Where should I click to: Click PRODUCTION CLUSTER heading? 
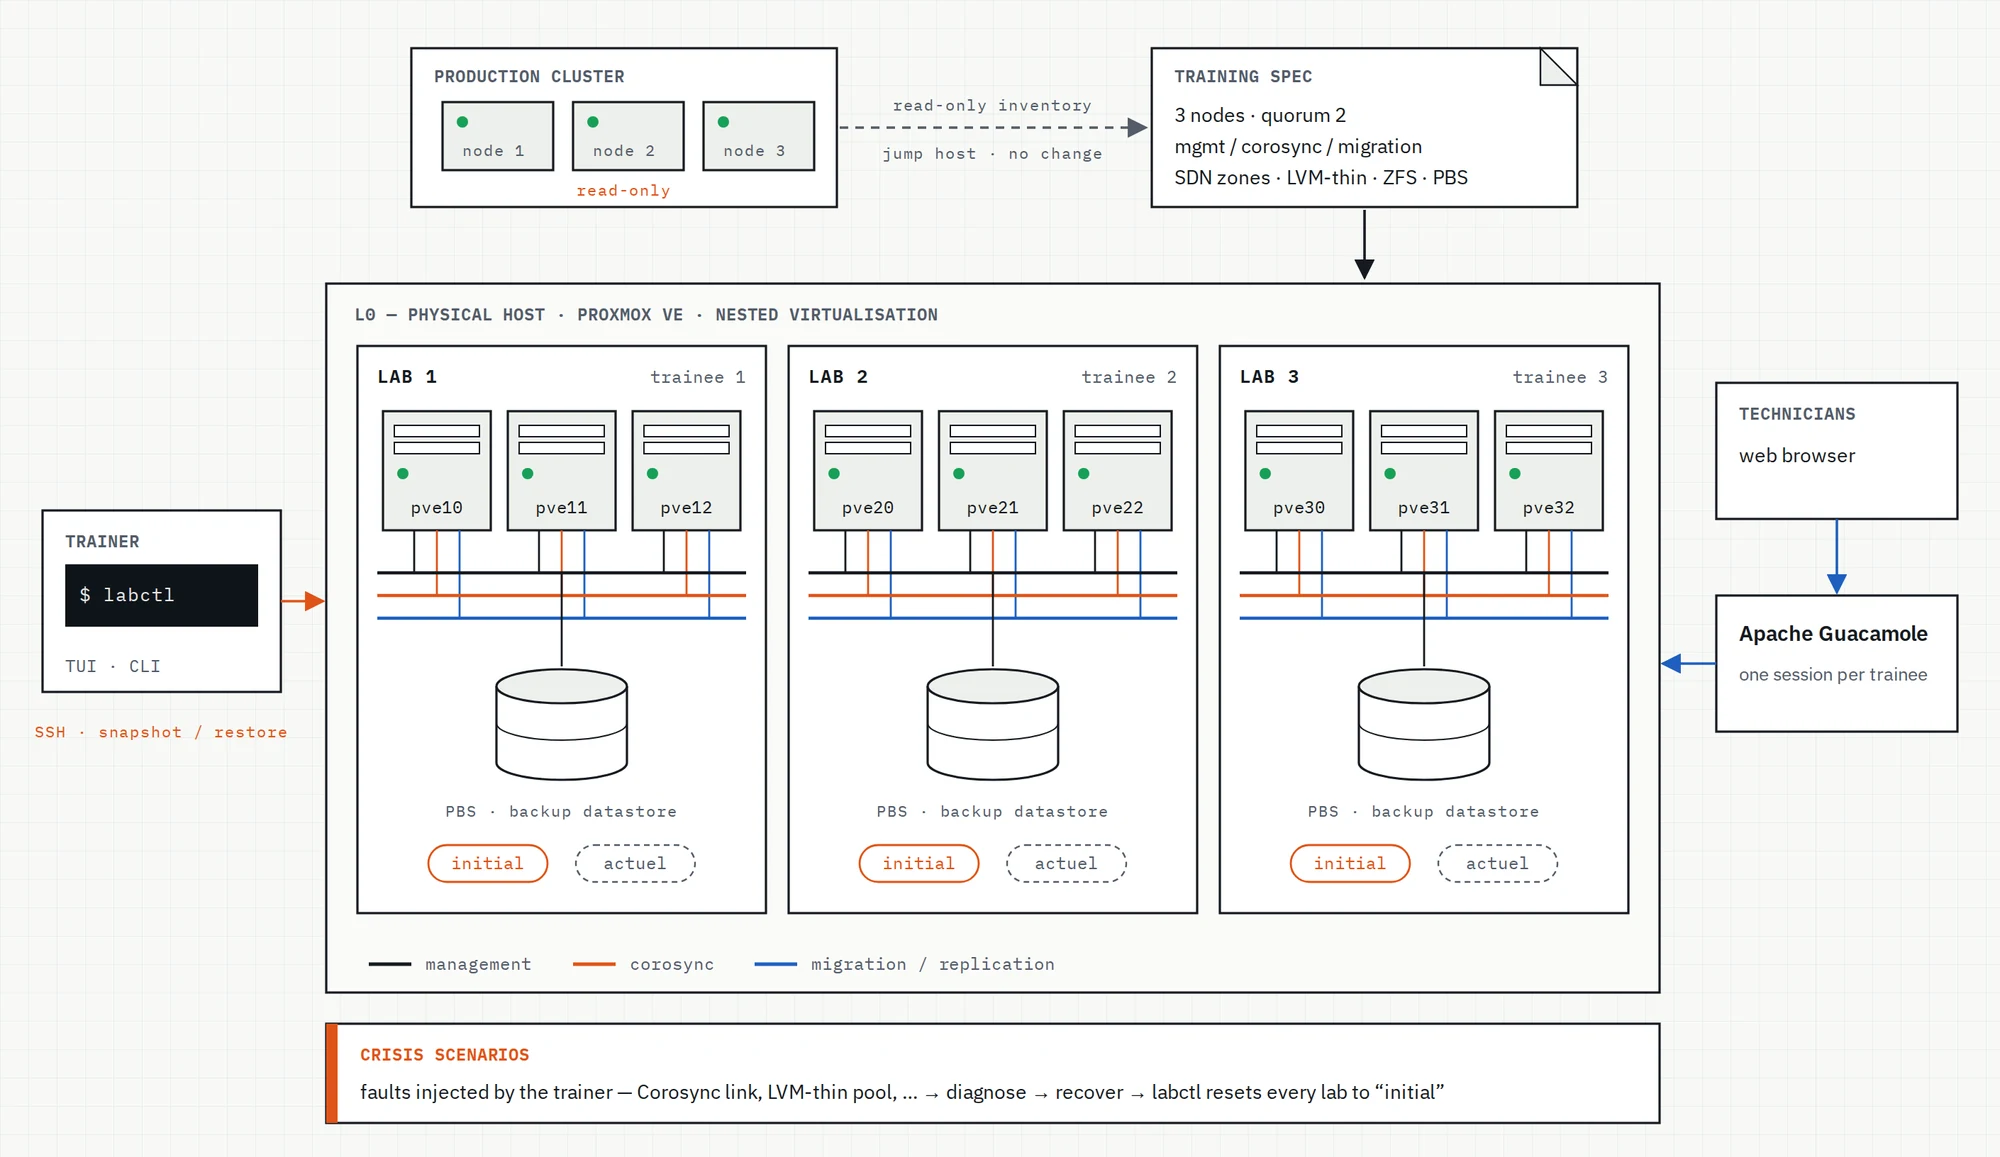(529, 77)
